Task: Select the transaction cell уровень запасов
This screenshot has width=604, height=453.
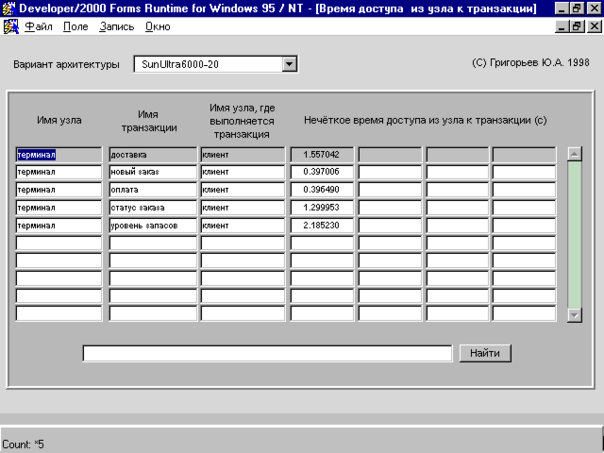Action: 153,226
